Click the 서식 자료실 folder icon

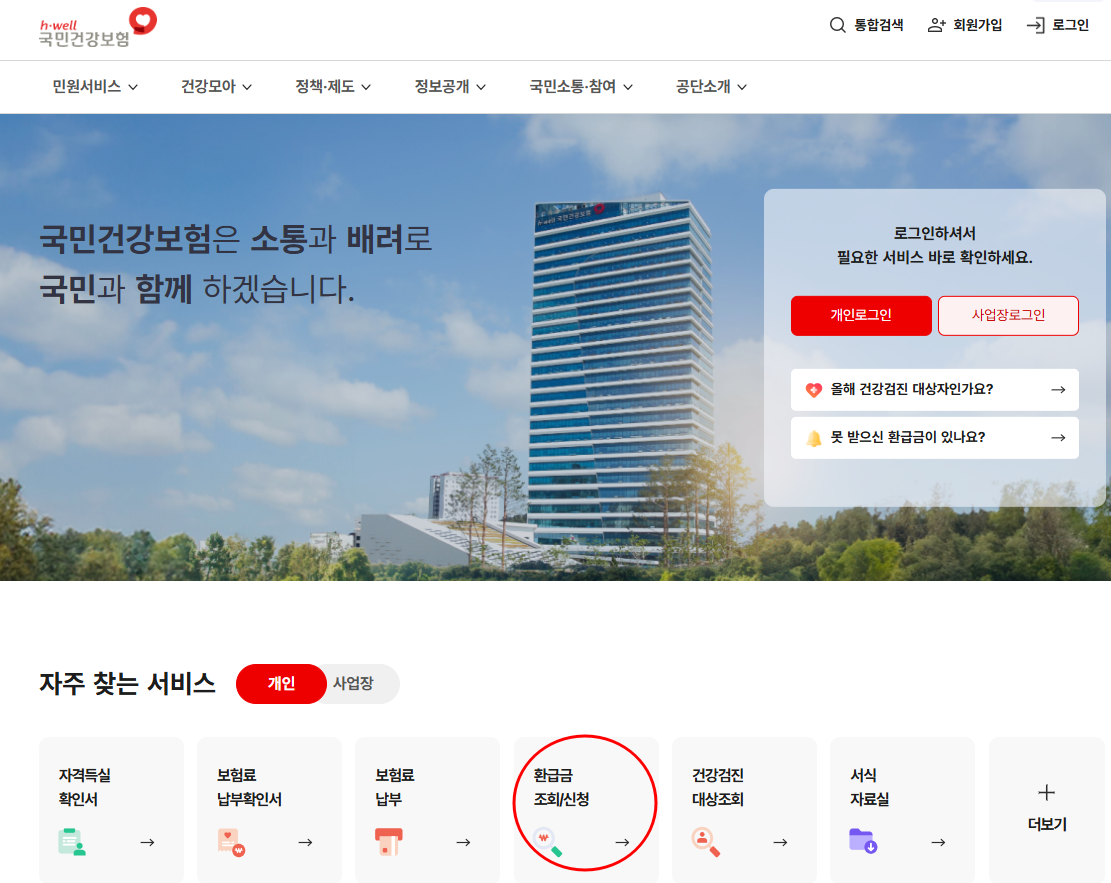[863, 841]
